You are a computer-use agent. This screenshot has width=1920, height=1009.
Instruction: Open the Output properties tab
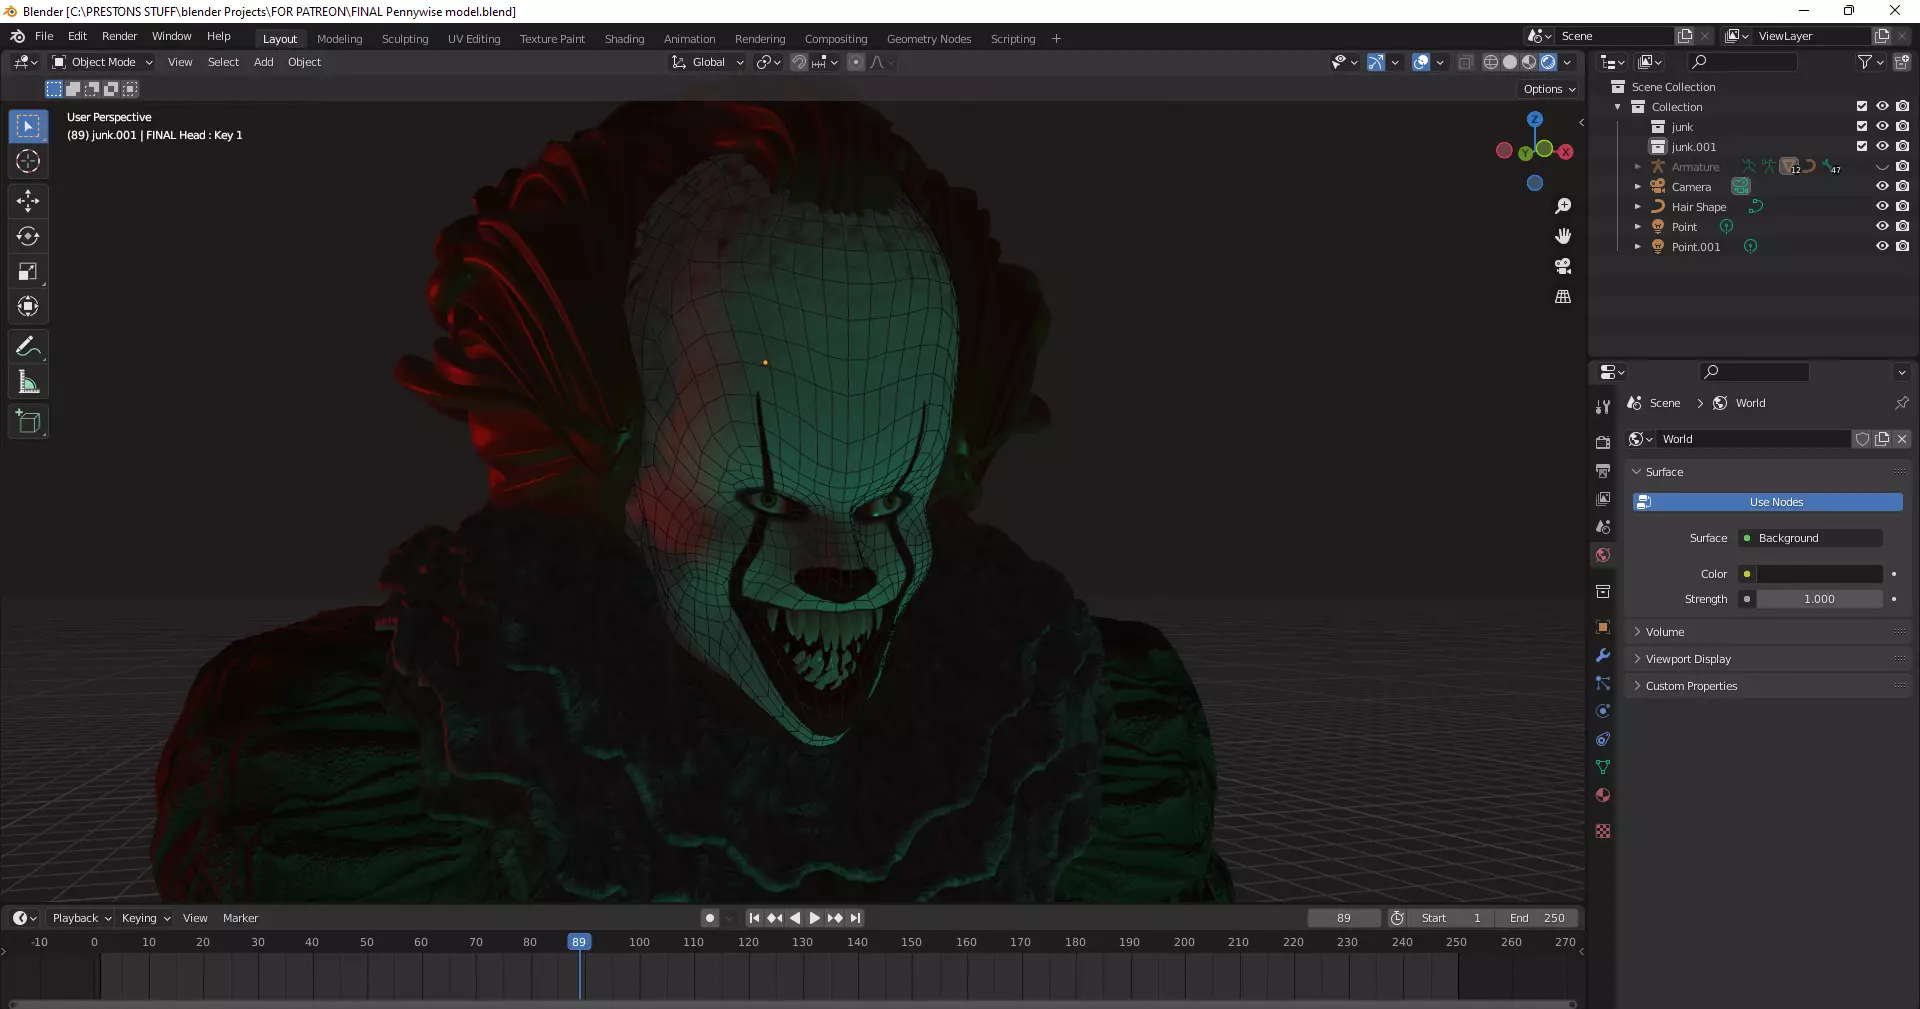[x=1603, y=470]
